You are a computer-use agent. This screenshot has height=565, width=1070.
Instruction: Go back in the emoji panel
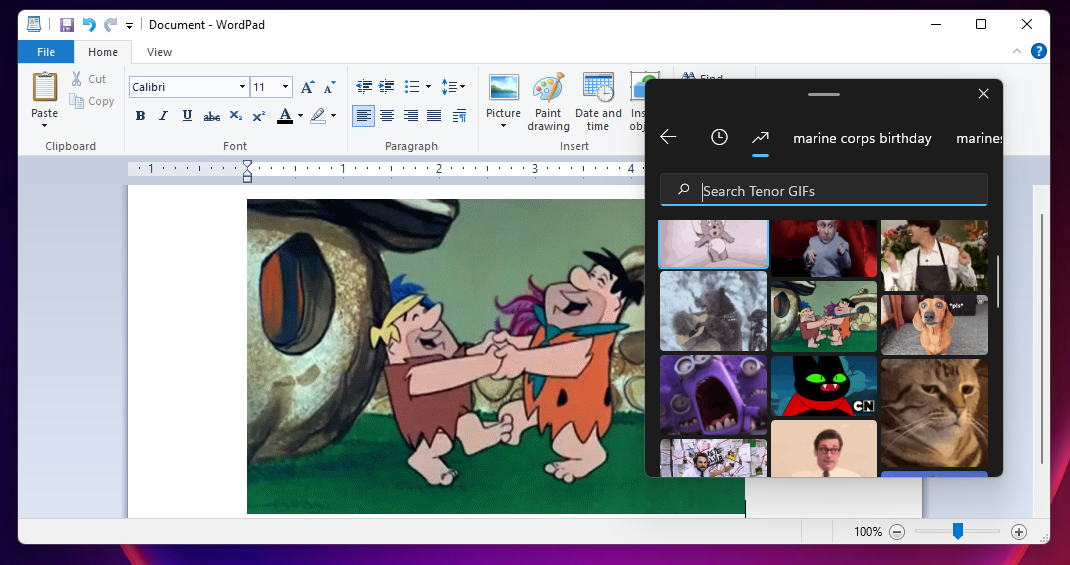669,138
